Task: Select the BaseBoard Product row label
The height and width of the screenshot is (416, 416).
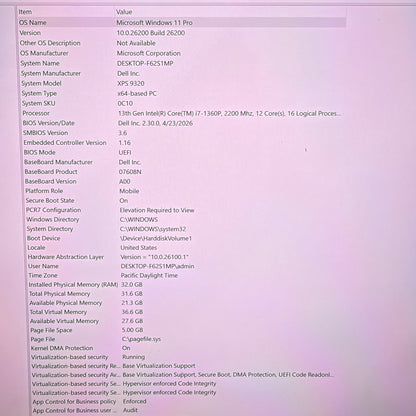Action: [x=51, y=172]
